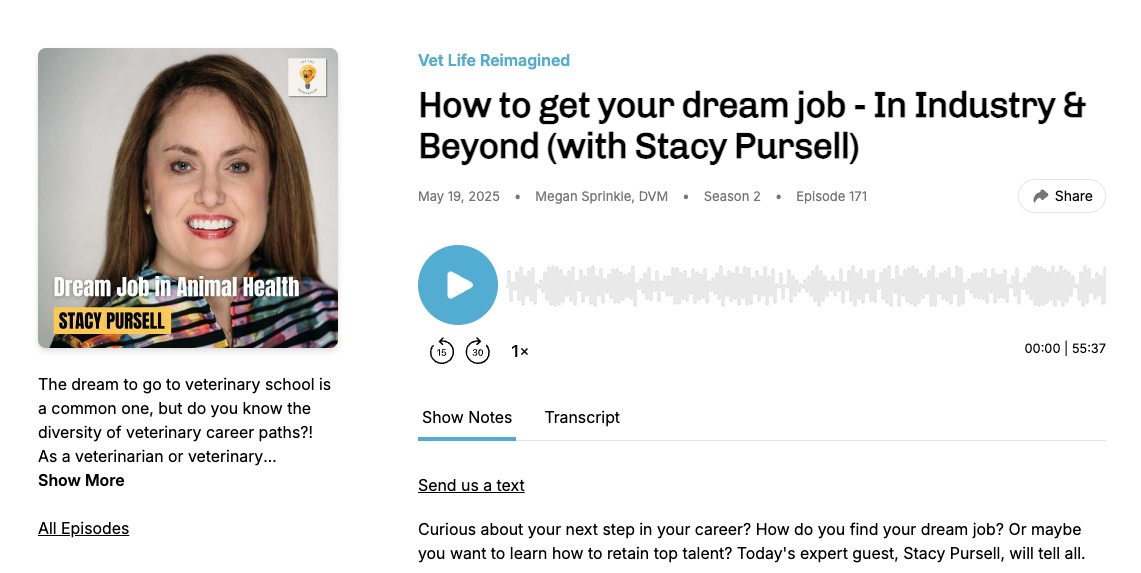The height and width of the screenshot is (573, 1141).
Task: Select the Megan Sprinkle, DVM author name
Action: [601, 197]
